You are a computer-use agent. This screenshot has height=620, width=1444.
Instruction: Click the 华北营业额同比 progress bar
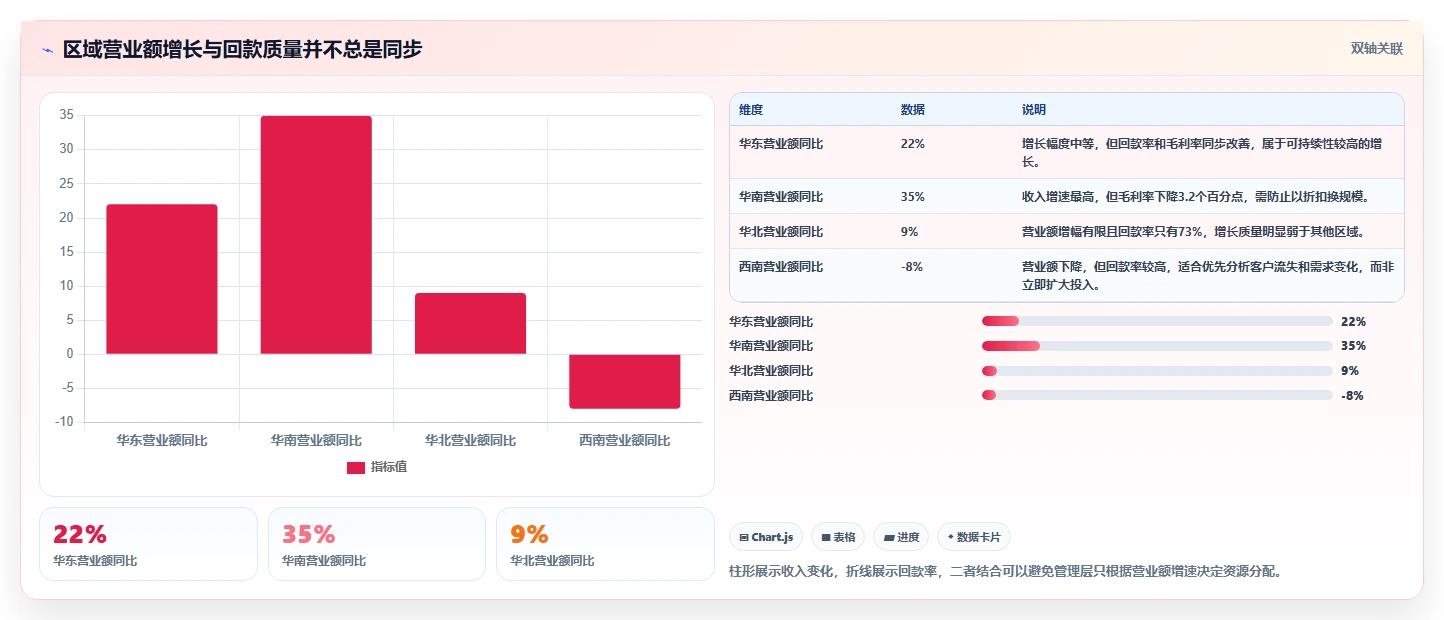coord(1157,371)
